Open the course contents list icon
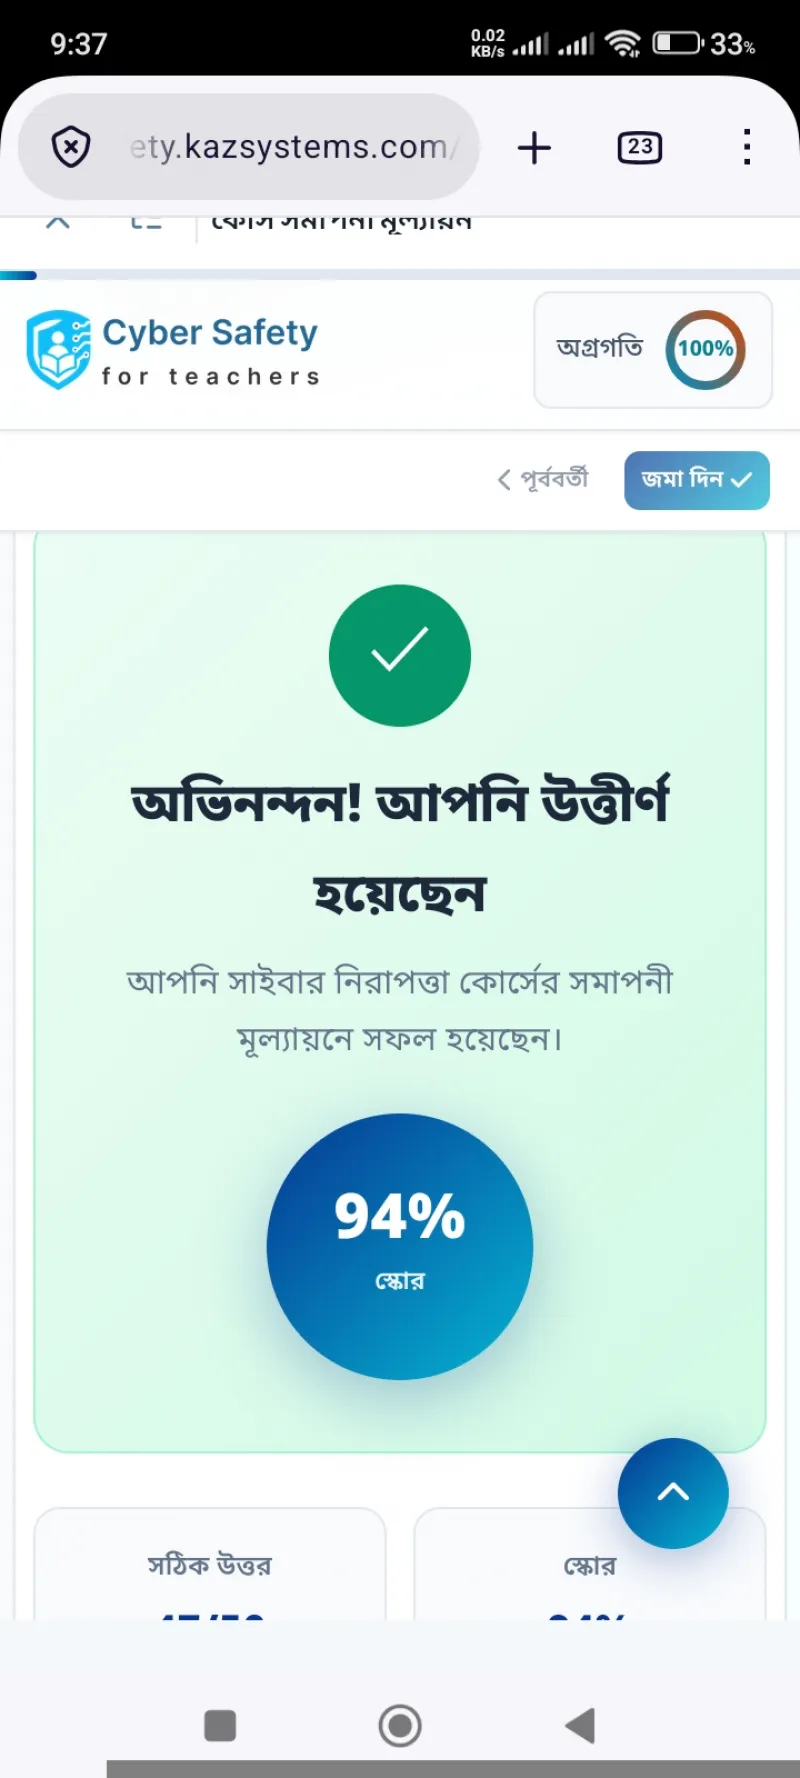Screen dimensions: 800x1778 146,222
